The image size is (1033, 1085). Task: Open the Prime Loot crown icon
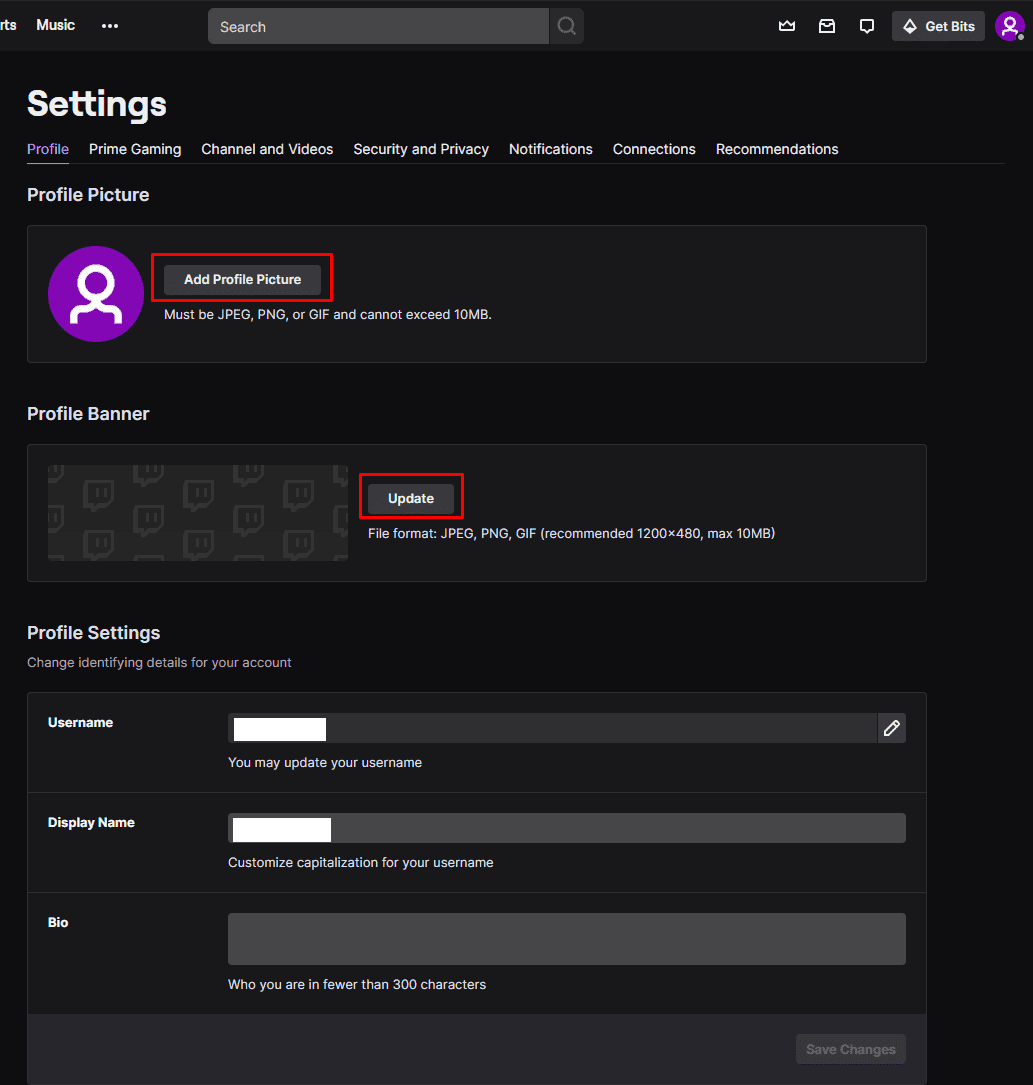pyautogui.click(x=787, y=26)
